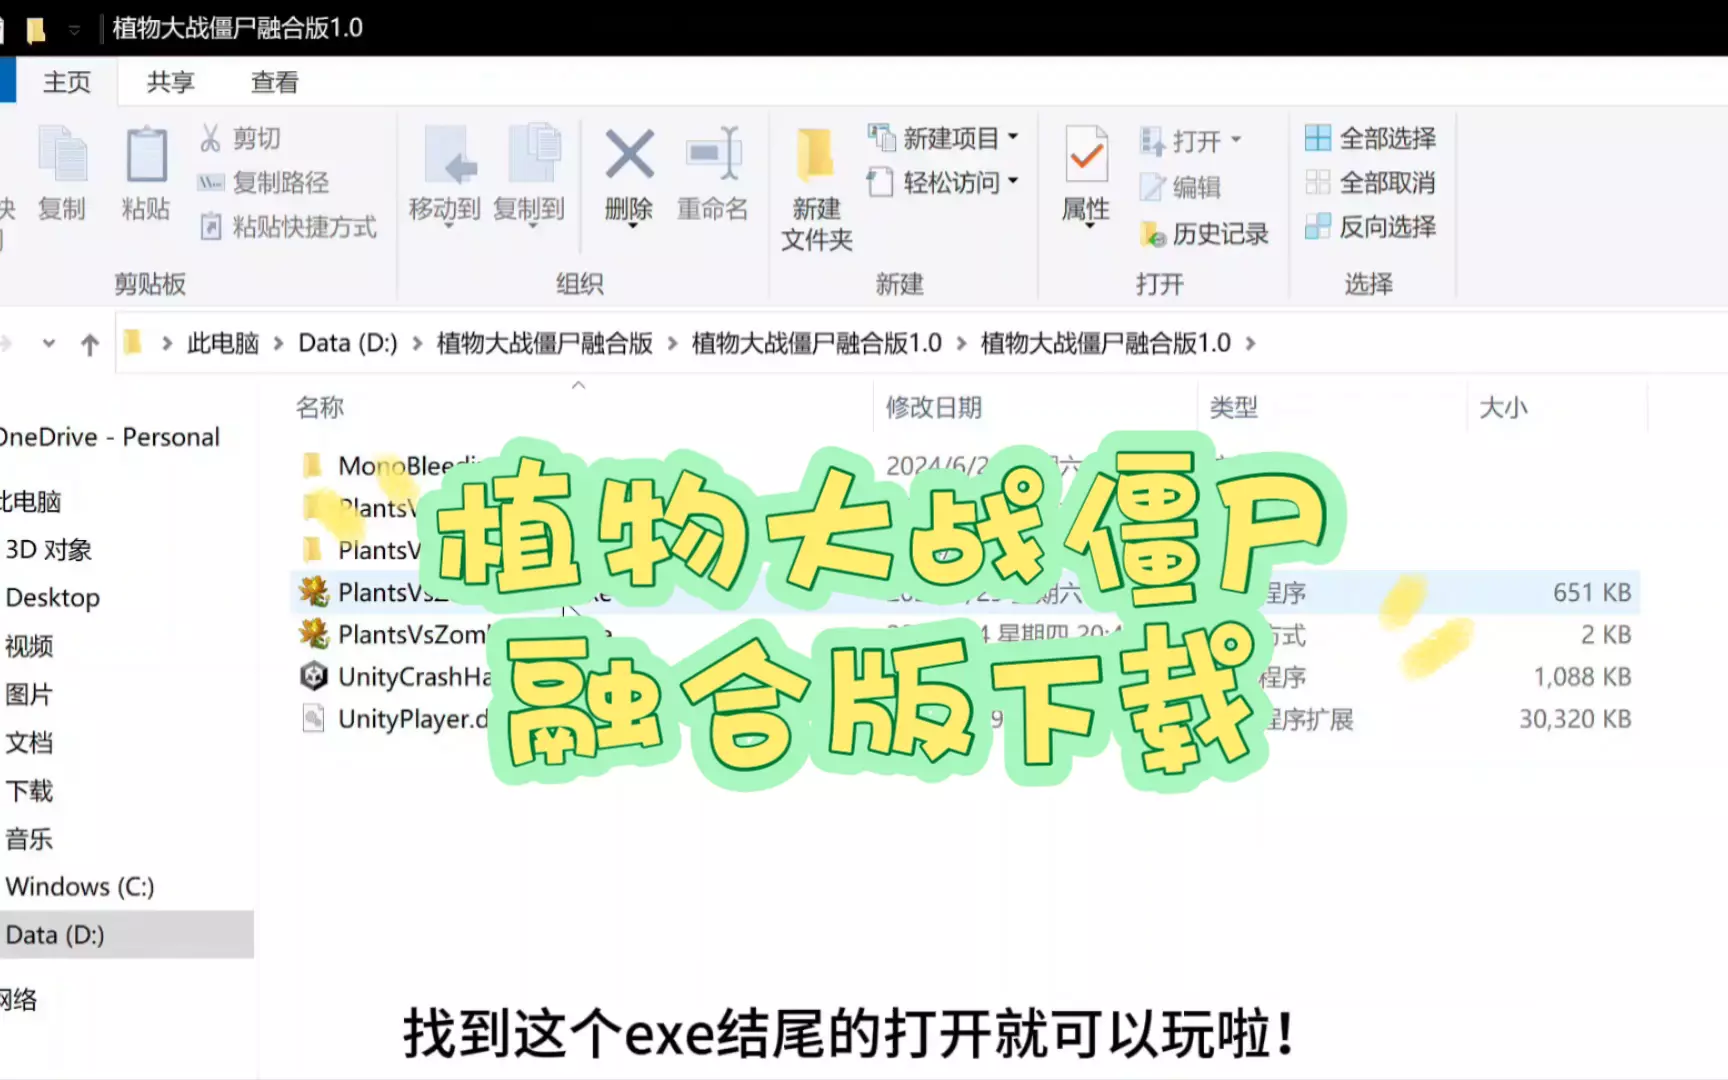Switch to the Share (共享) ribbon tab
The width and height of the screenshot is (1728, 1080).
(170, 82)
